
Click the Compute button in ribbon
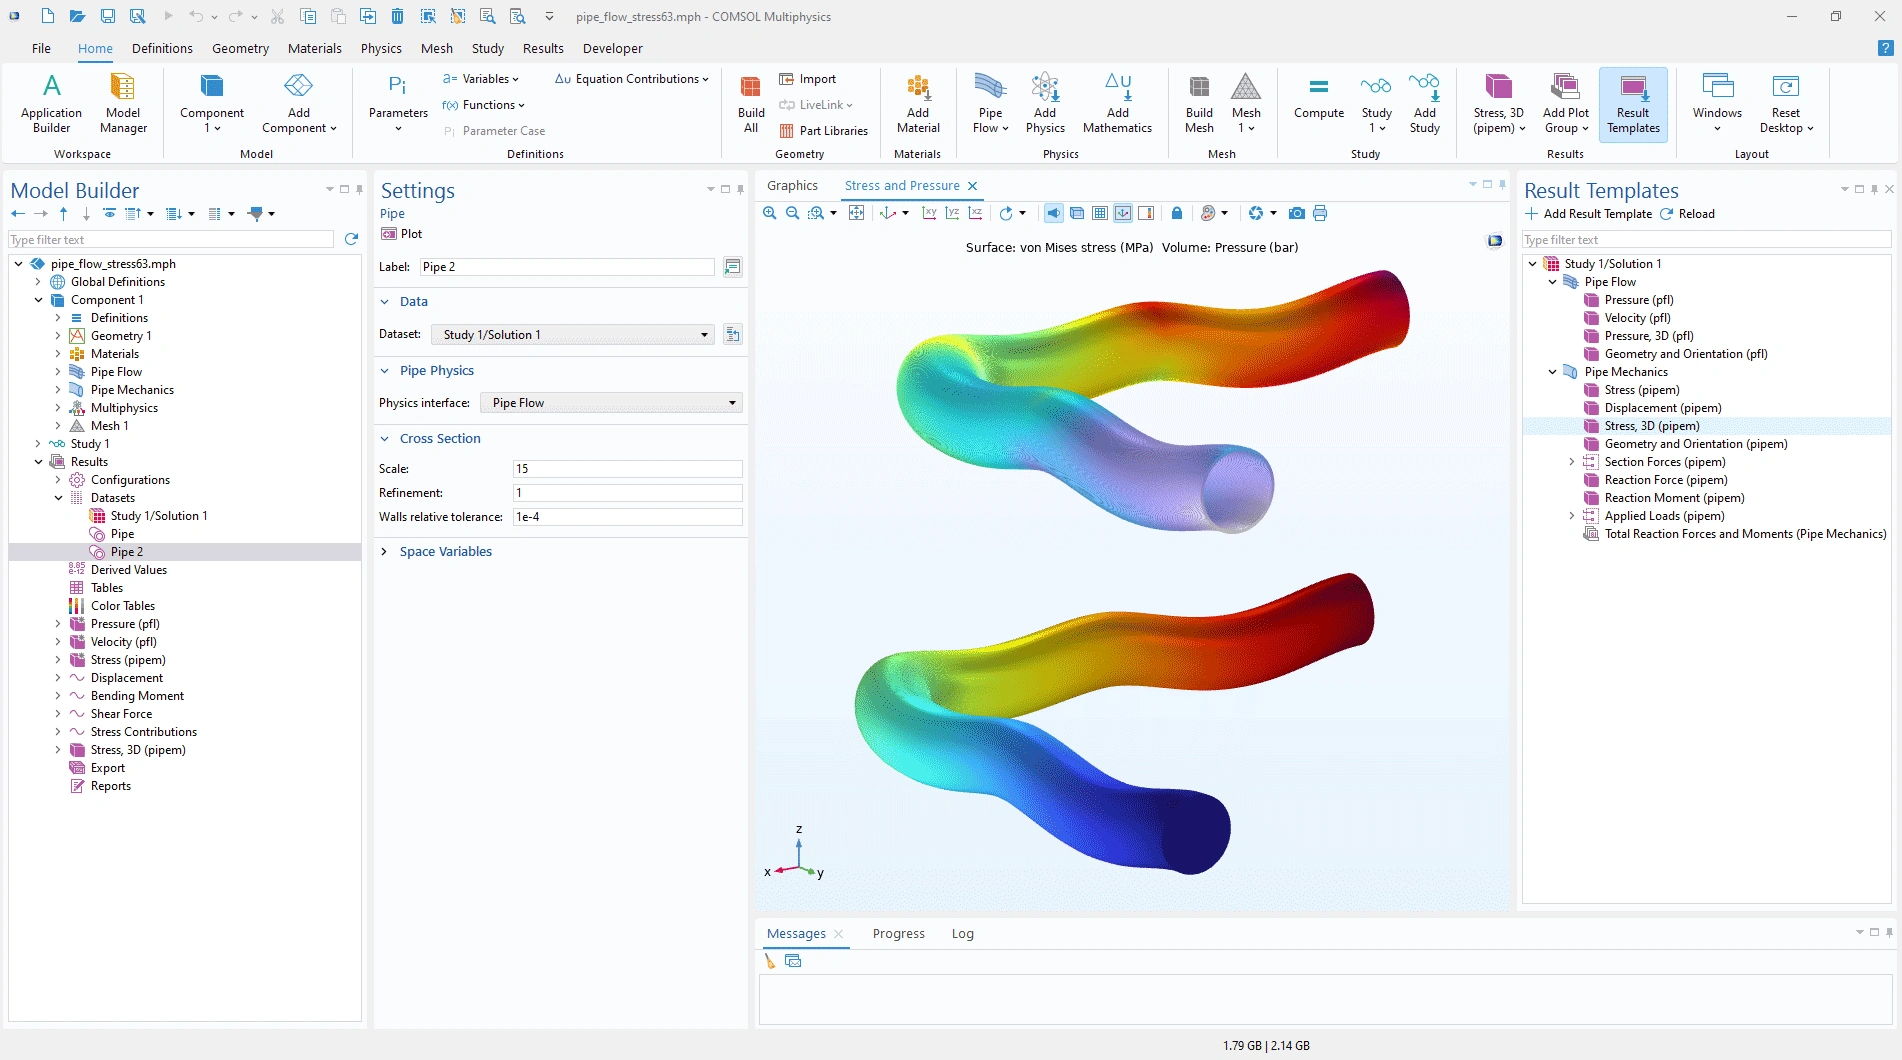(x=1318, y=104)
